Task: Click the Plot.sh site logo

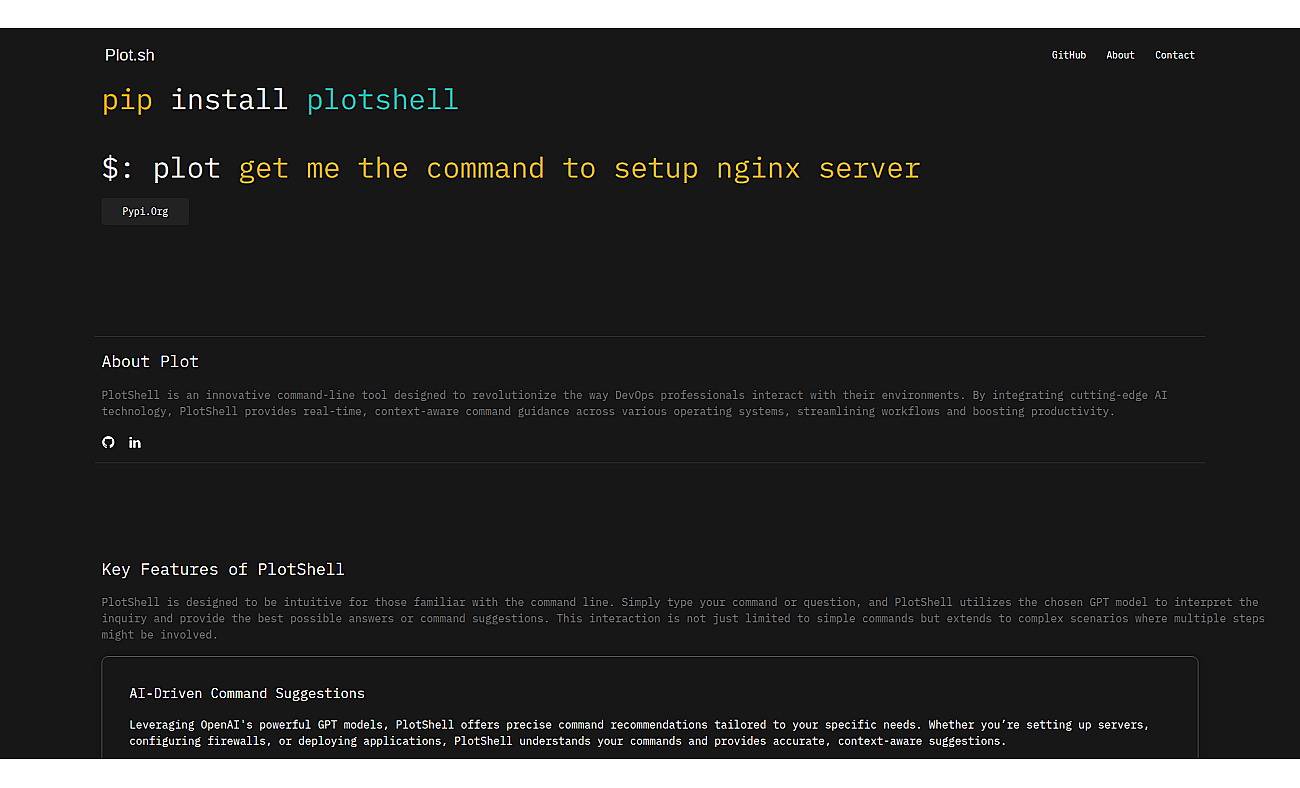Action: pyautogui.click(x=130, y=55)
